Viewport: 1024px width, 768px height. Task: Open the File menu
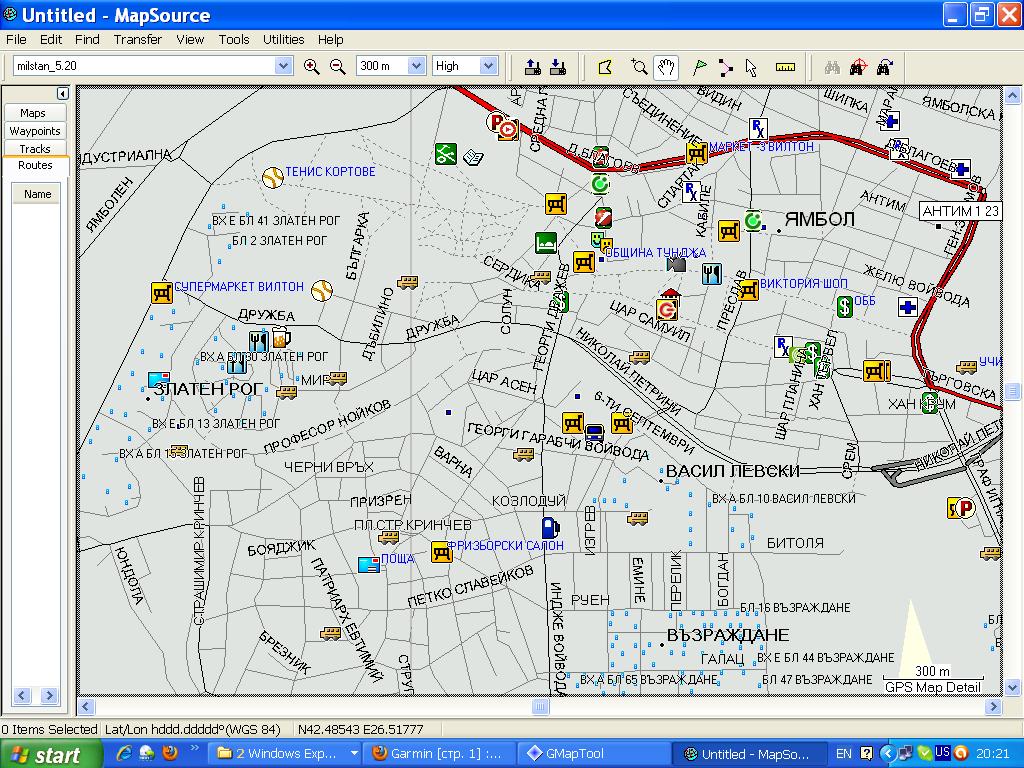tap(16, 39)
